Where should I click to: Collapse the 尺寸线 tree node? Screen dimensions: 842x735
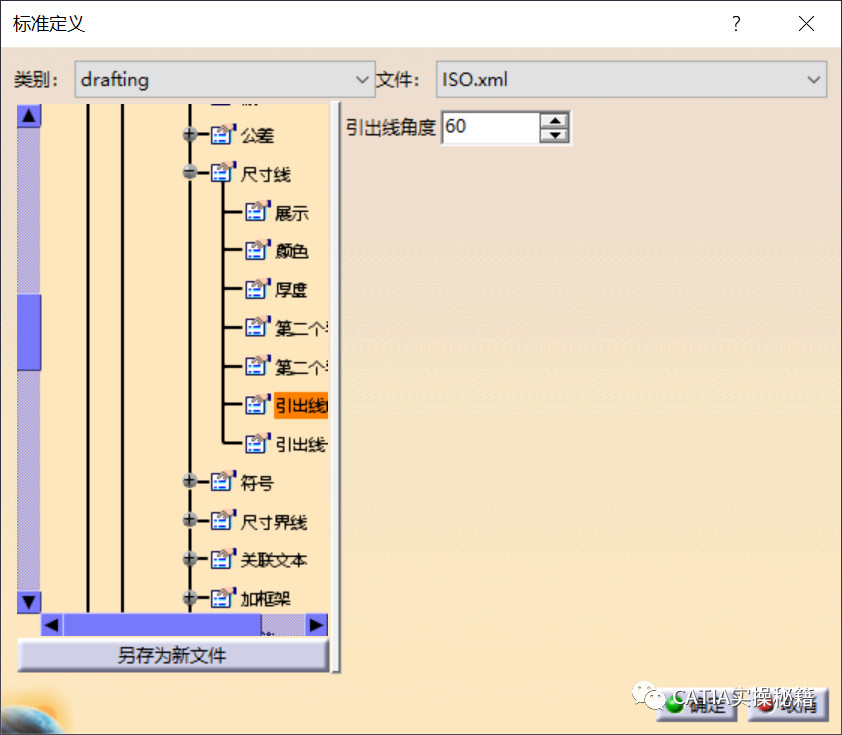pos(190,174)
